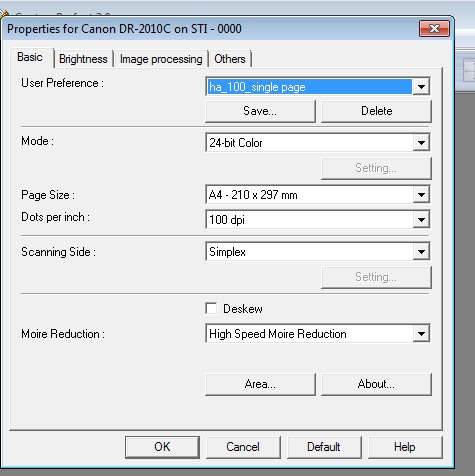Click the Save... button

pos(260,111)
